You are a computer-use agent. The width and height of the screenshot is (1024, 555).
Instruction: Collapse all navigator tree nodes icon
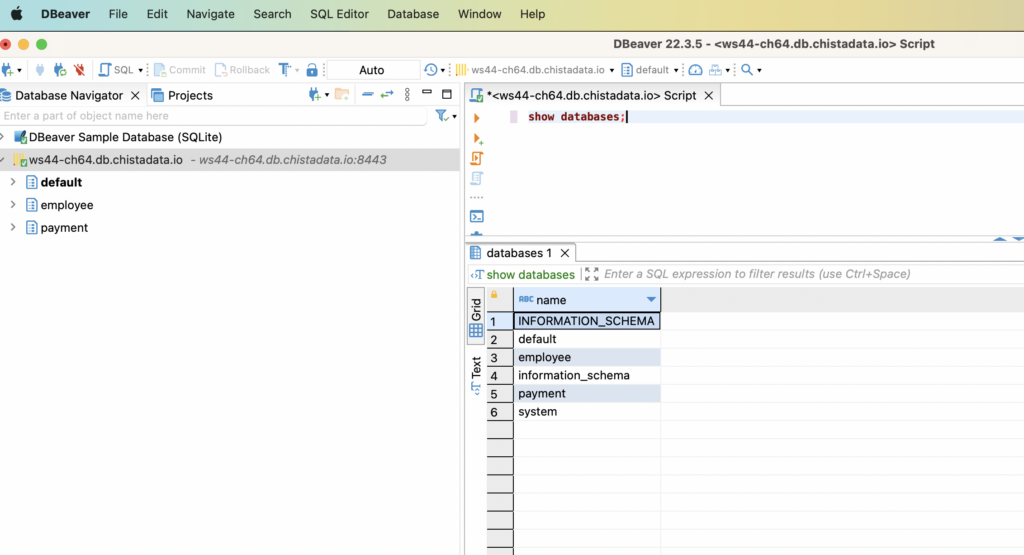(368, 95)
